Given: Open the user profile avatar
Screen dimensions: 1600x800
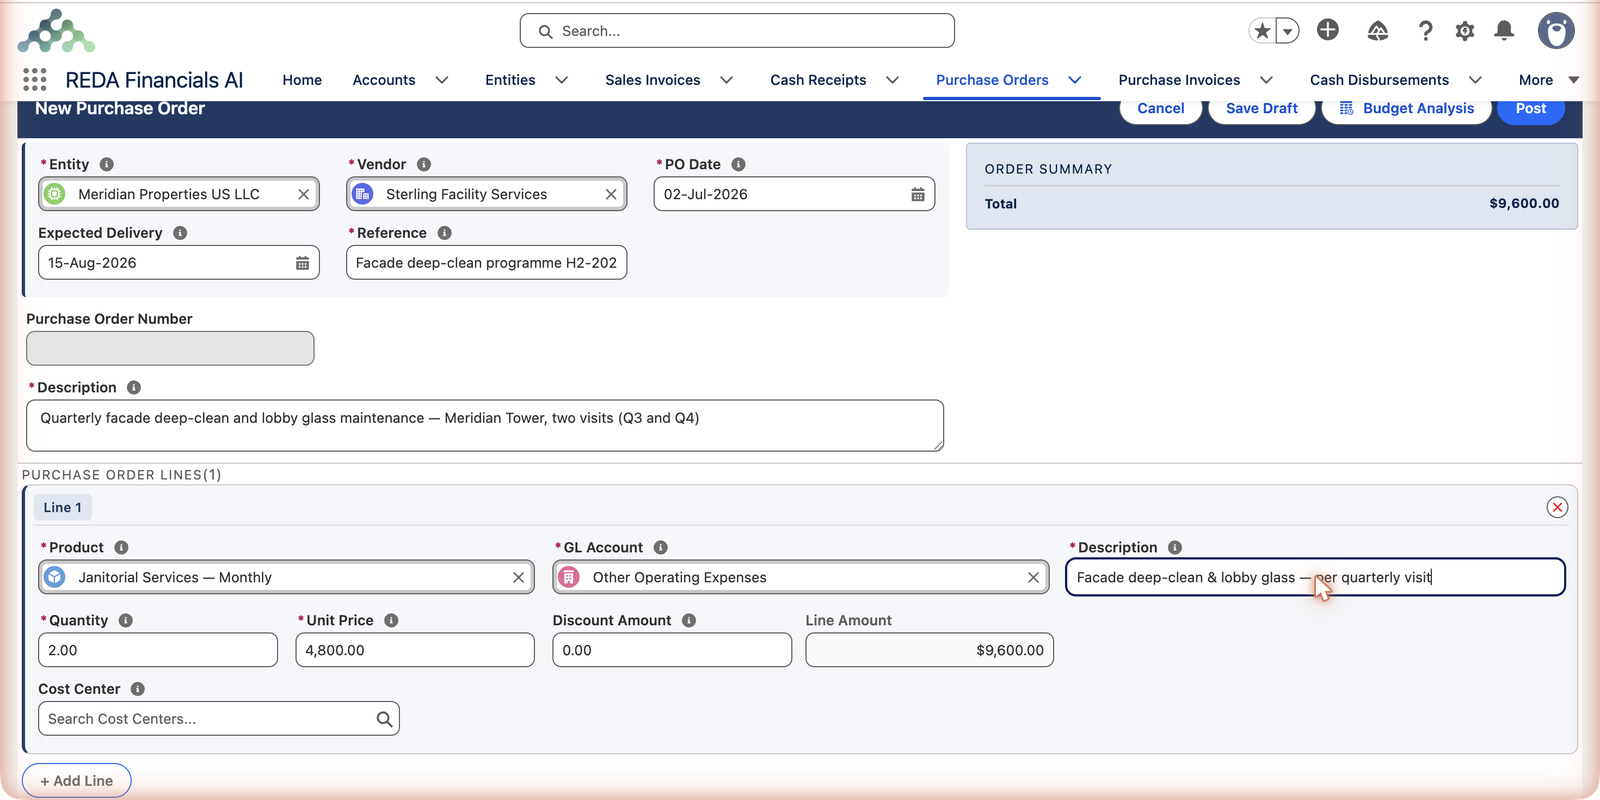Looking at the screenshot, I should point(1556,31).
